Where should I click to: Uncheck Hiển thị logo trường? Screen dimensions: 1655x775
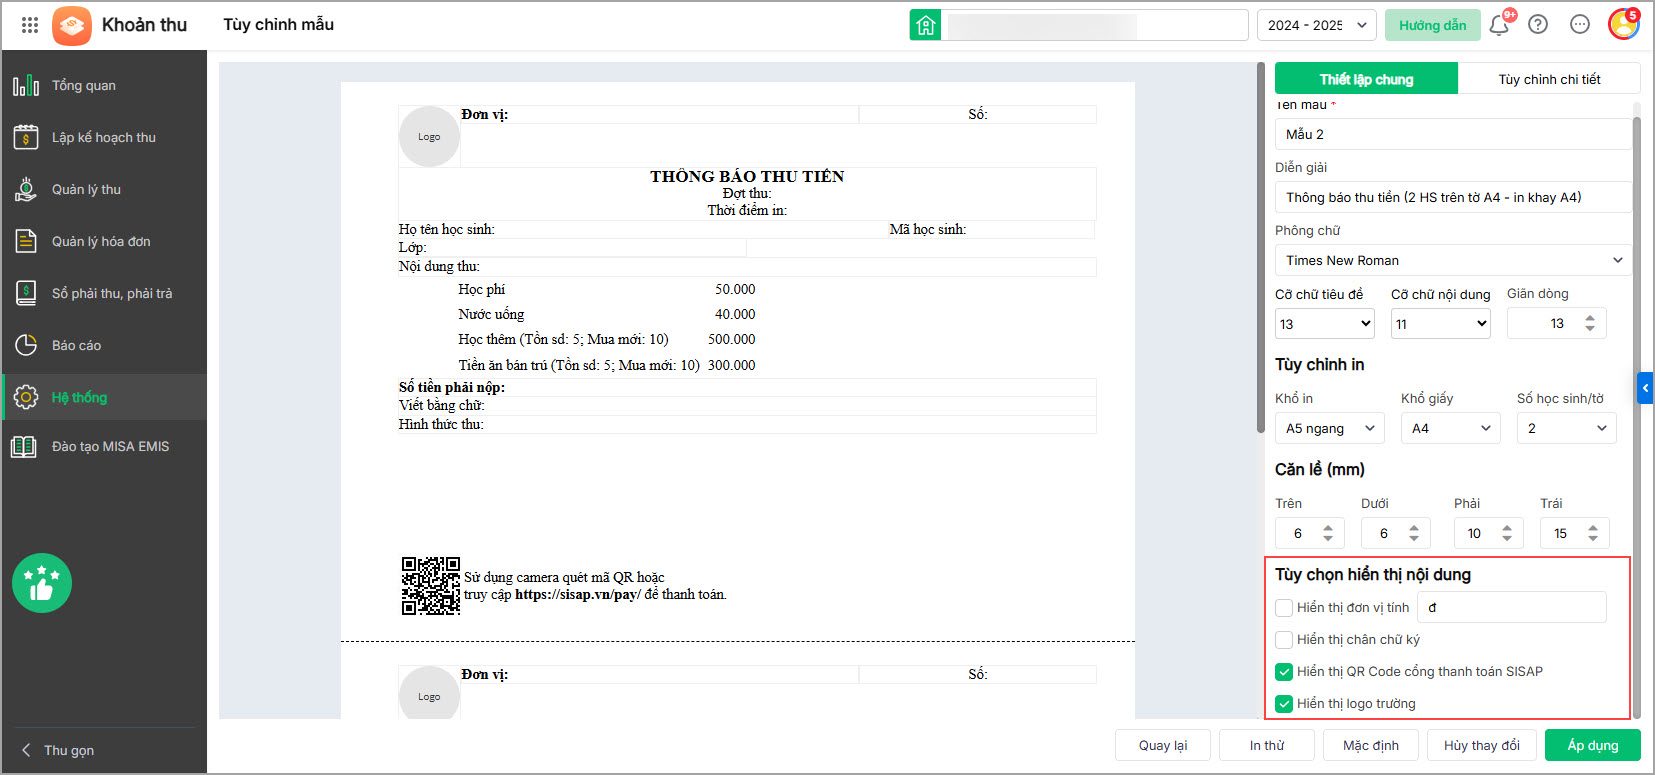[x=1284, y=703]
